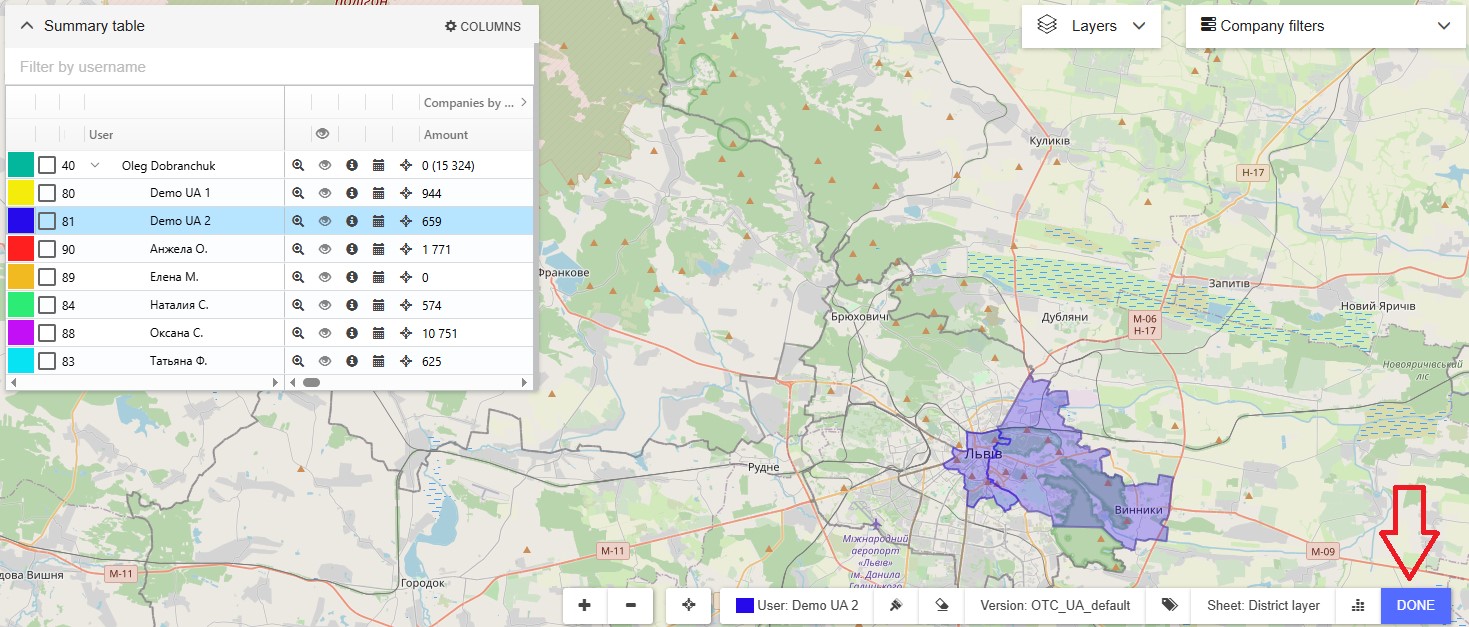Image resolution: width=1469 pixels, height=627 pixels.
Task: Collapse the Summary table panel
Action: pos(27,26)
